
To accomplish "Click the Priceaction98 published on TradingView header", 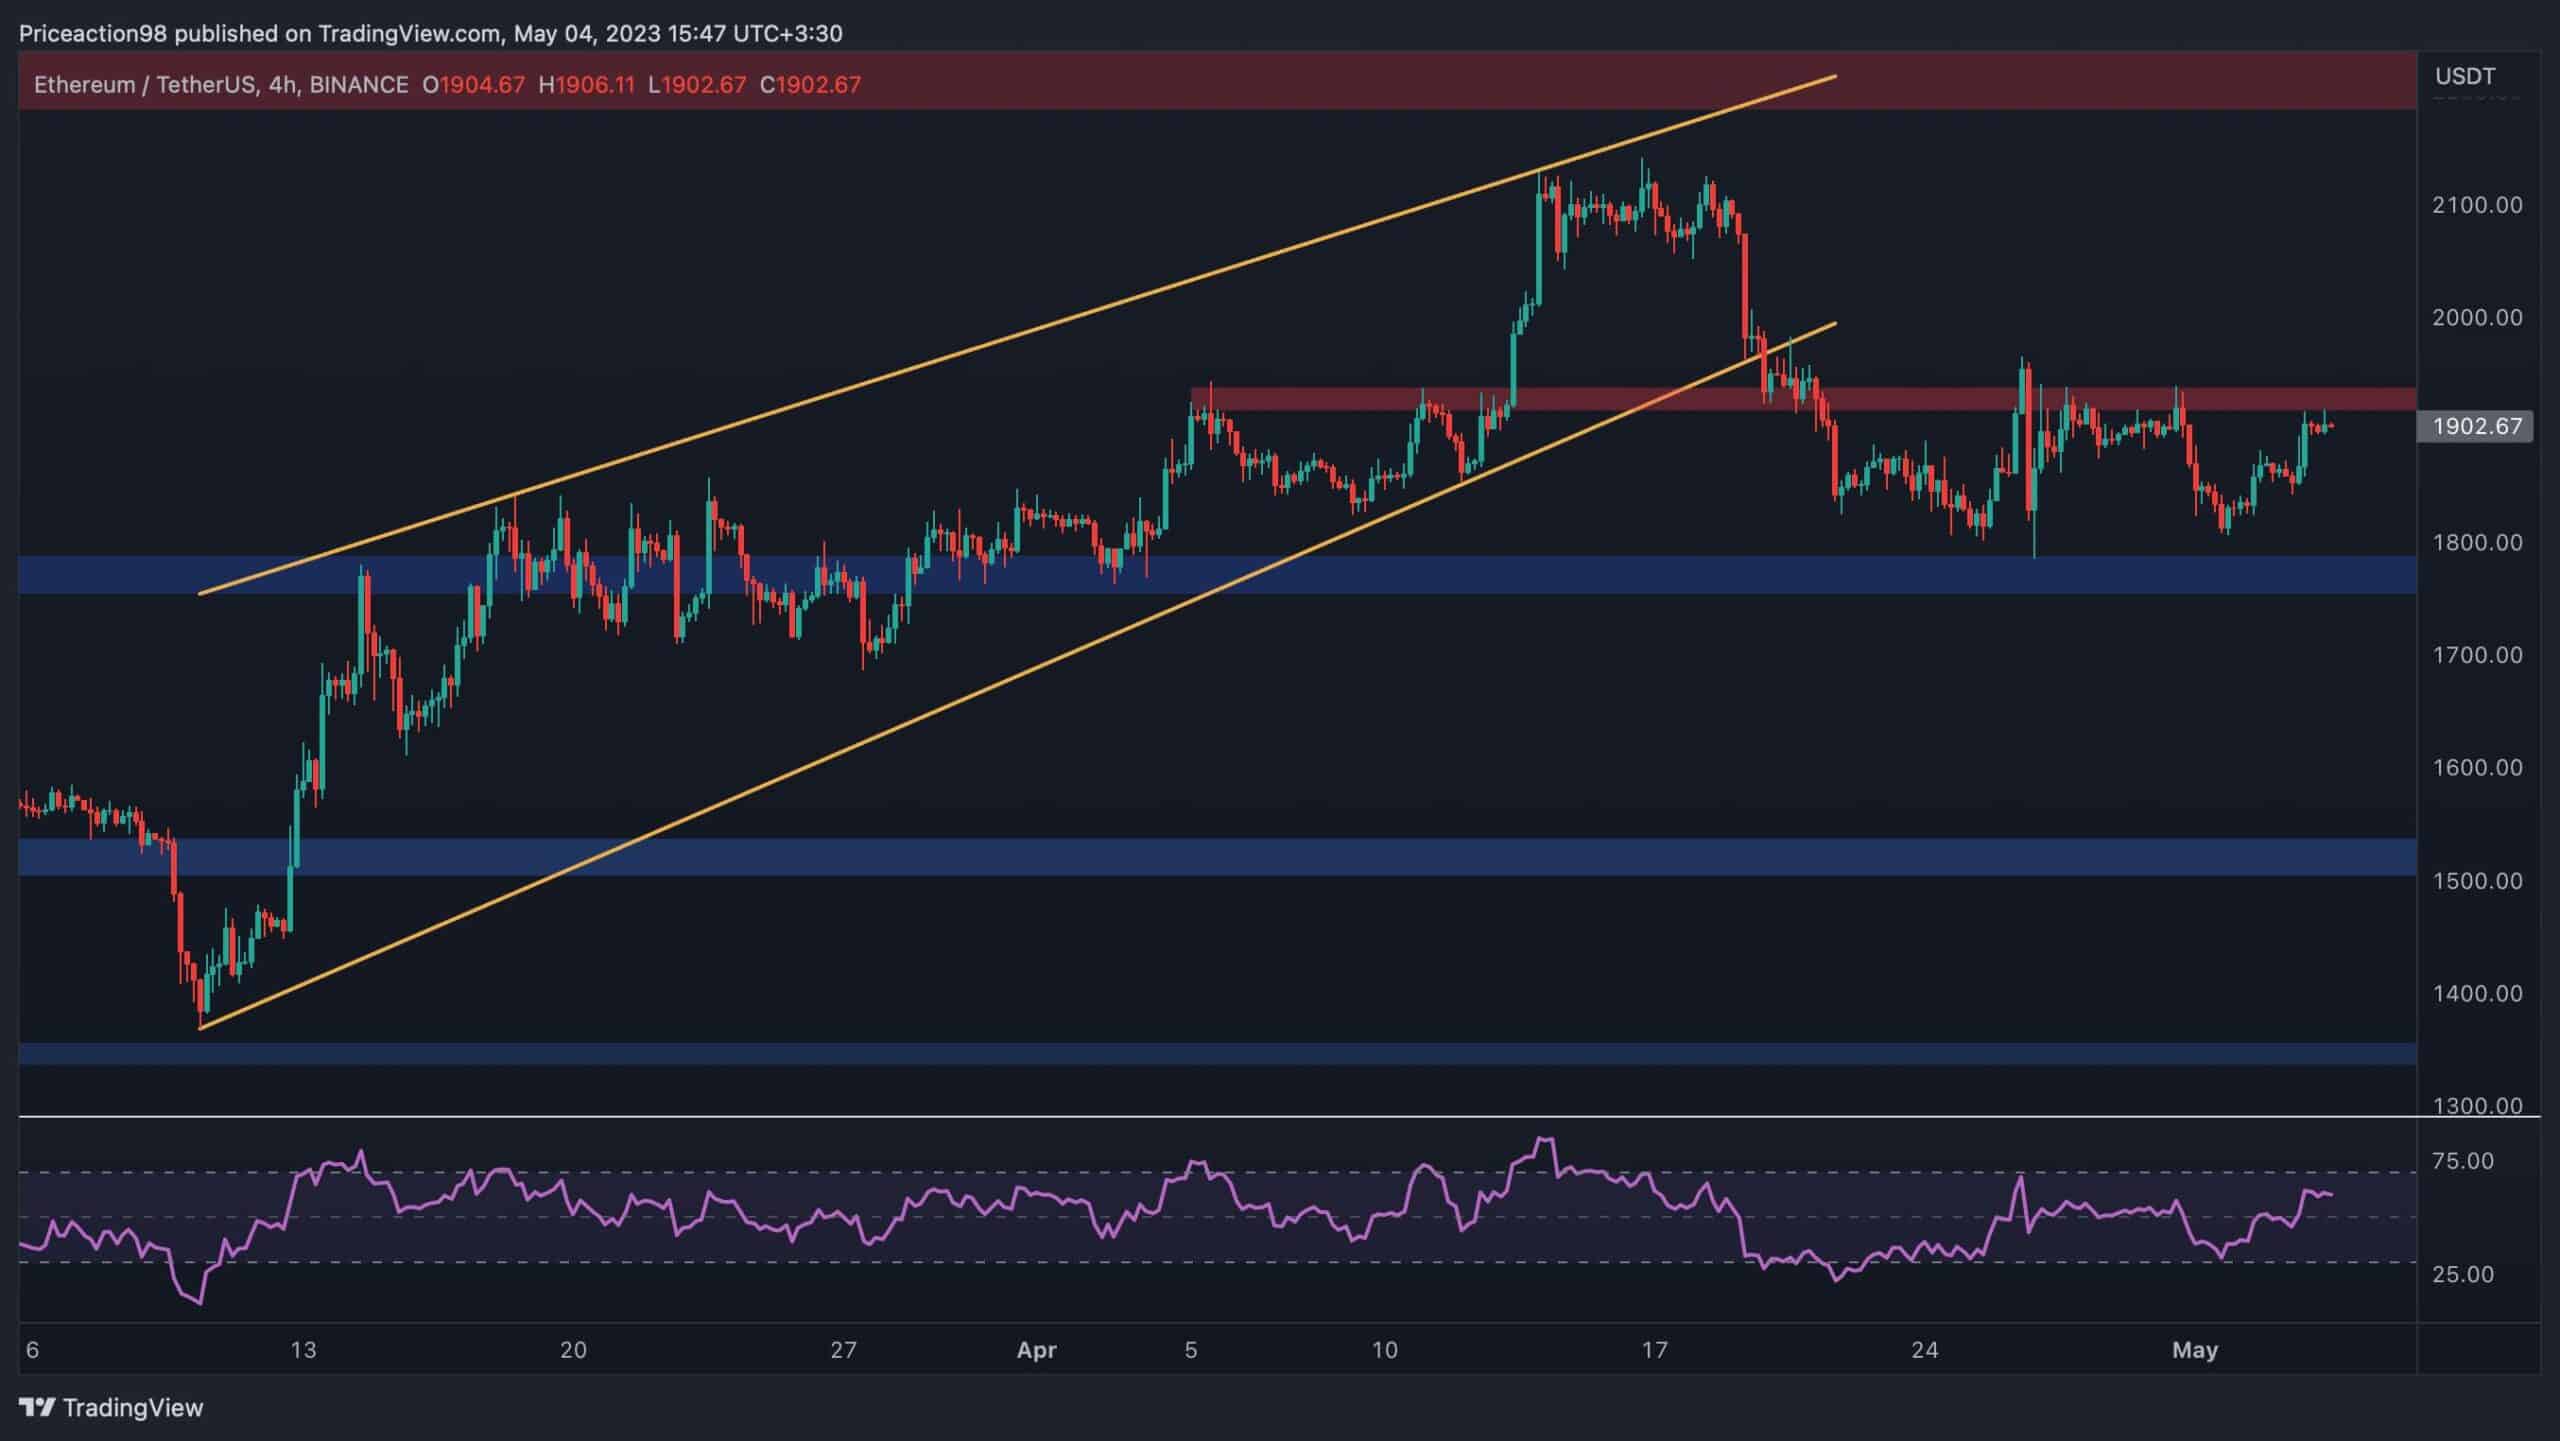I will pyautogui.click(x=430, y=33).
